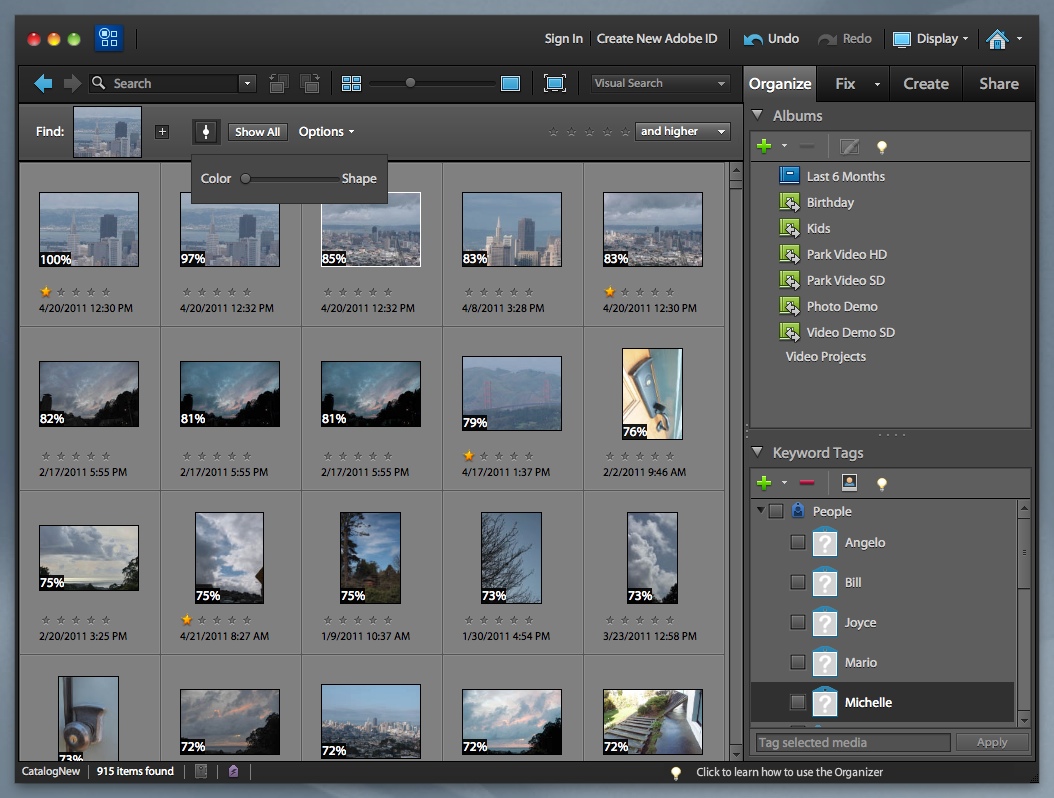
Task: Open the 'and higher' rating dropdown
Action: click(x=683, y=132)
